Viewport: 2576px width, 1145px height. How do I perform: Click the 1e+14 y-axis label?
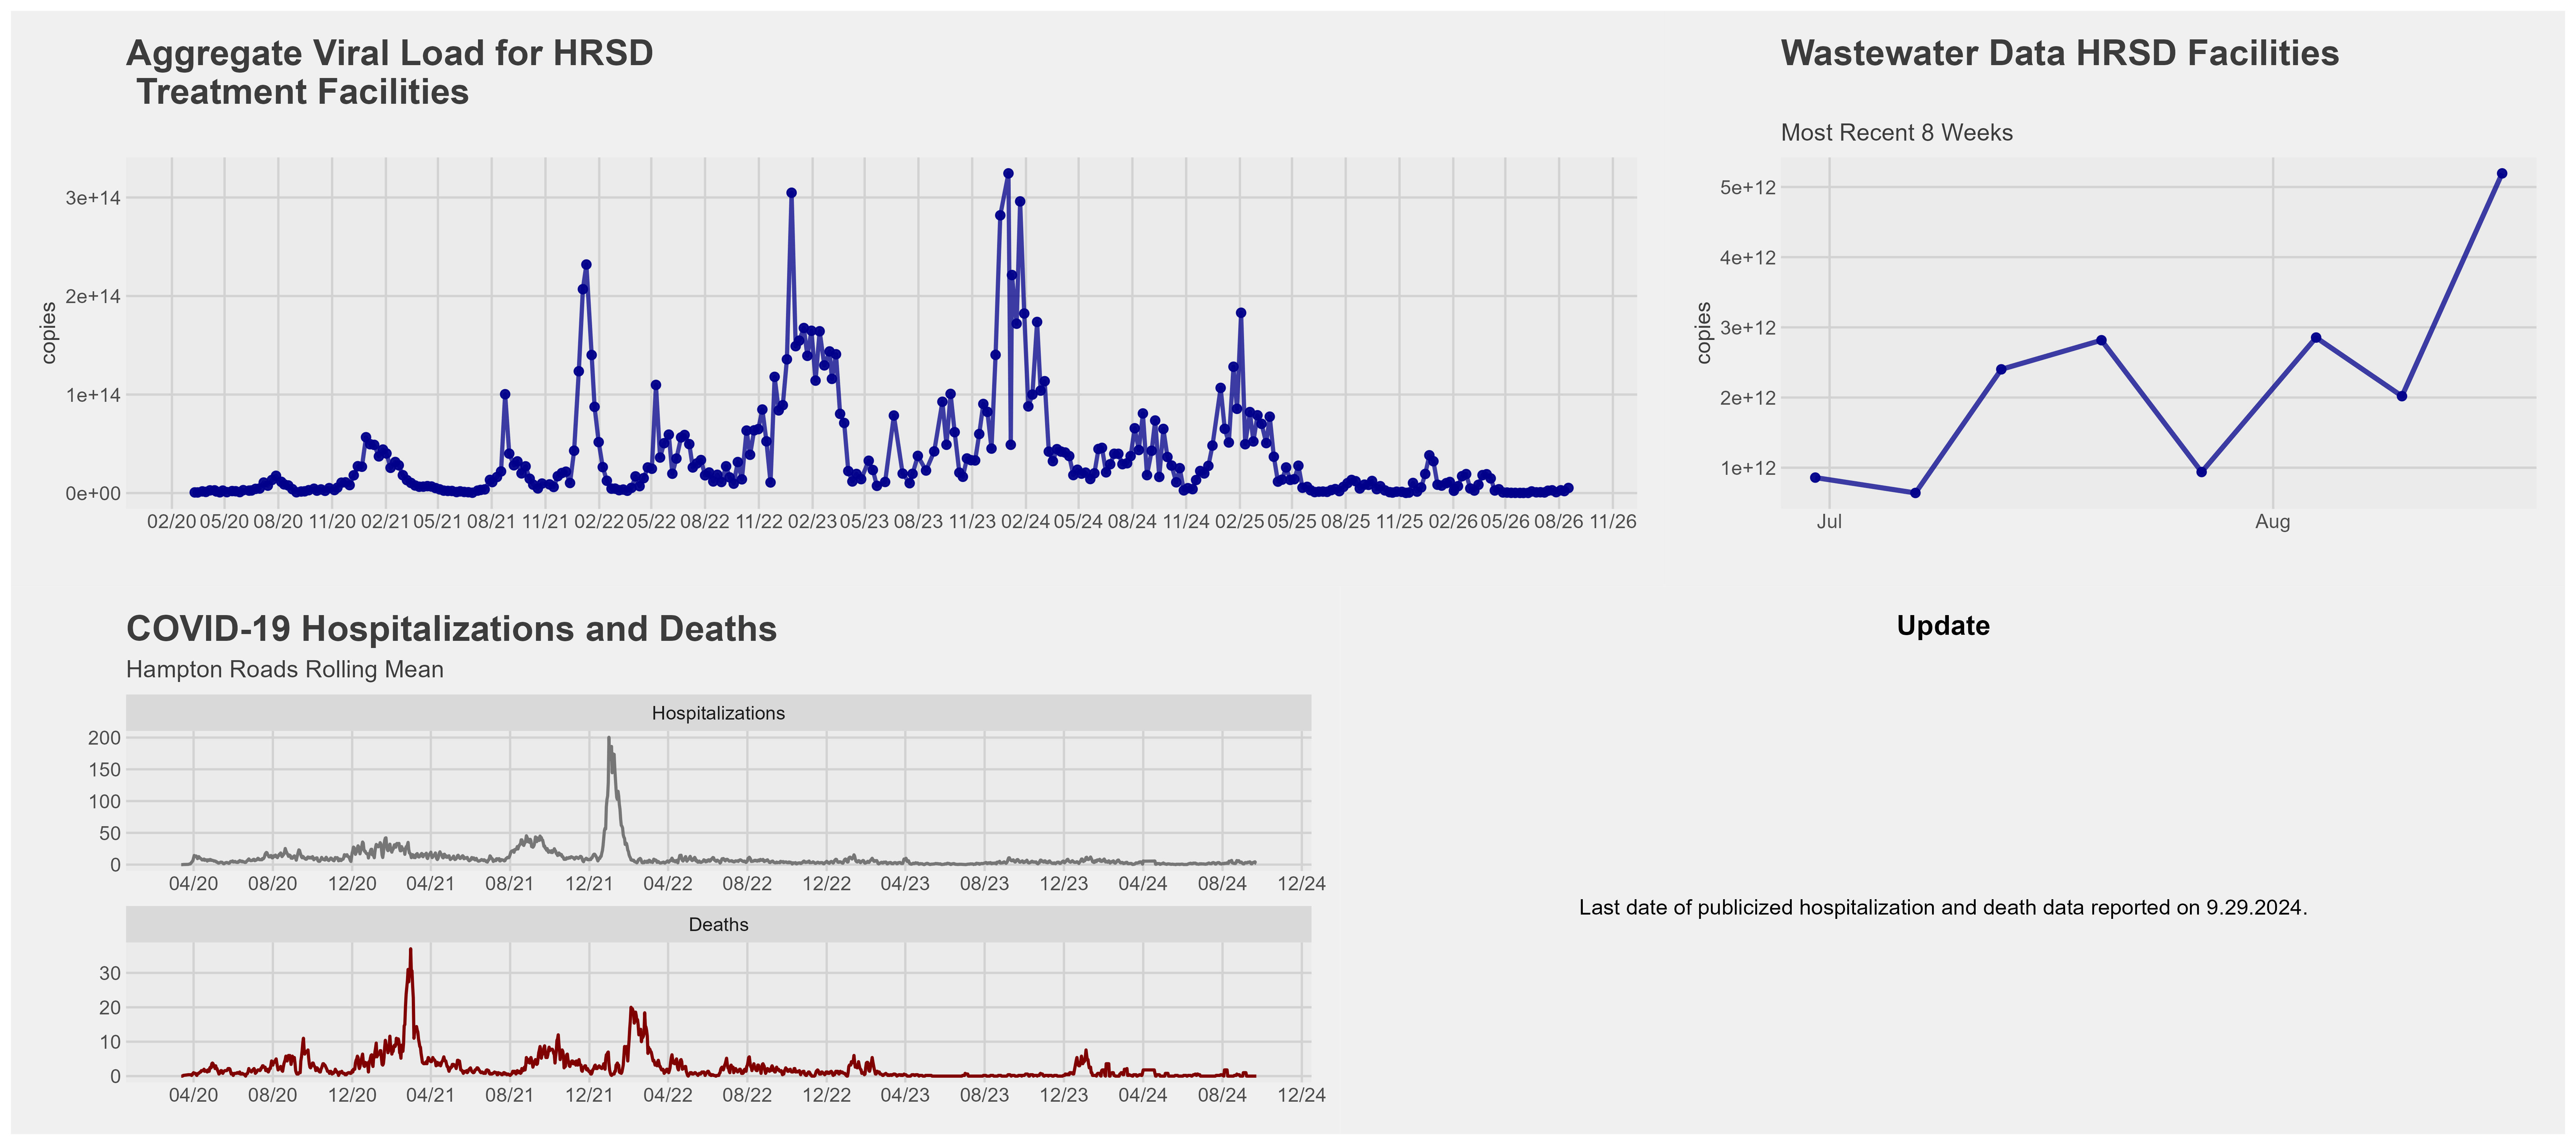coord(93,395)
